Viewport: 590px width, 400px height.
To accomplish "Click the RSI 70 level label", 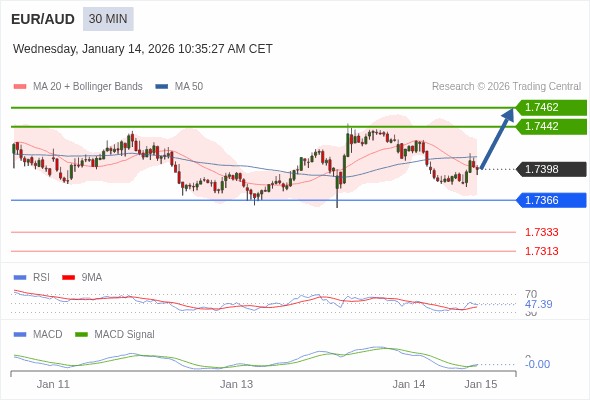I will click(x=531, y=294).
